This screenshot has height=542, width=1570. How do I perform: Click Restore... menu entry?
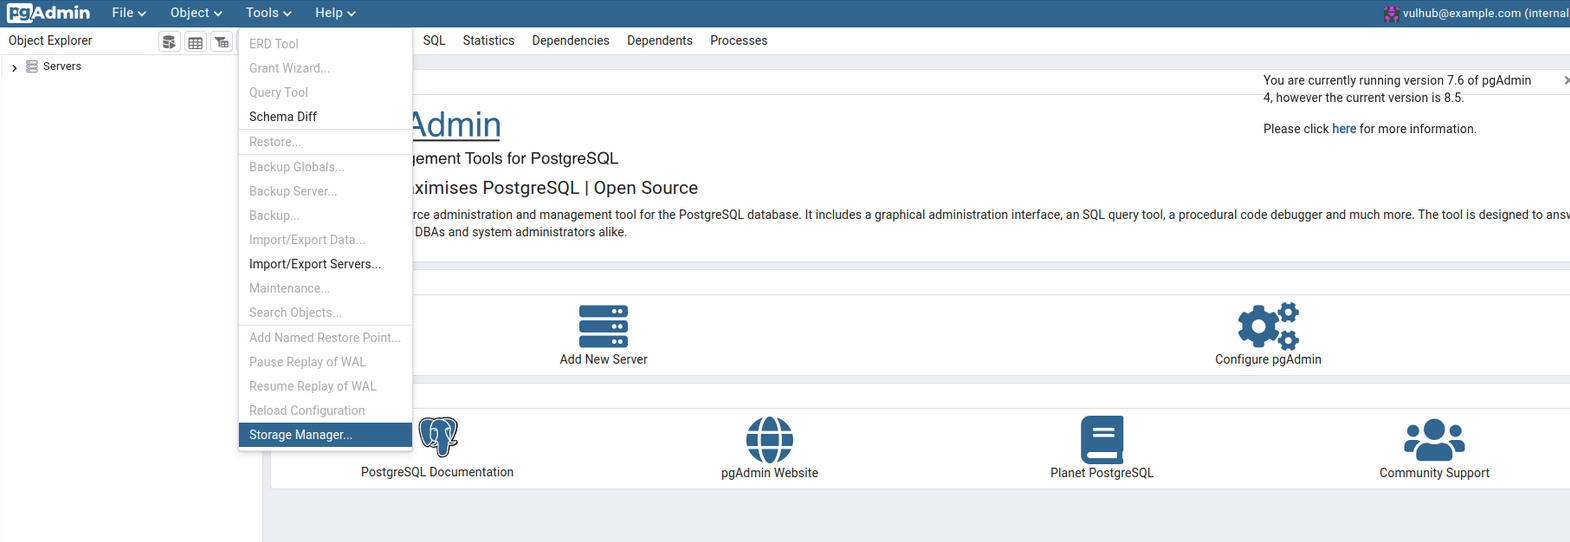coord(325,142)
